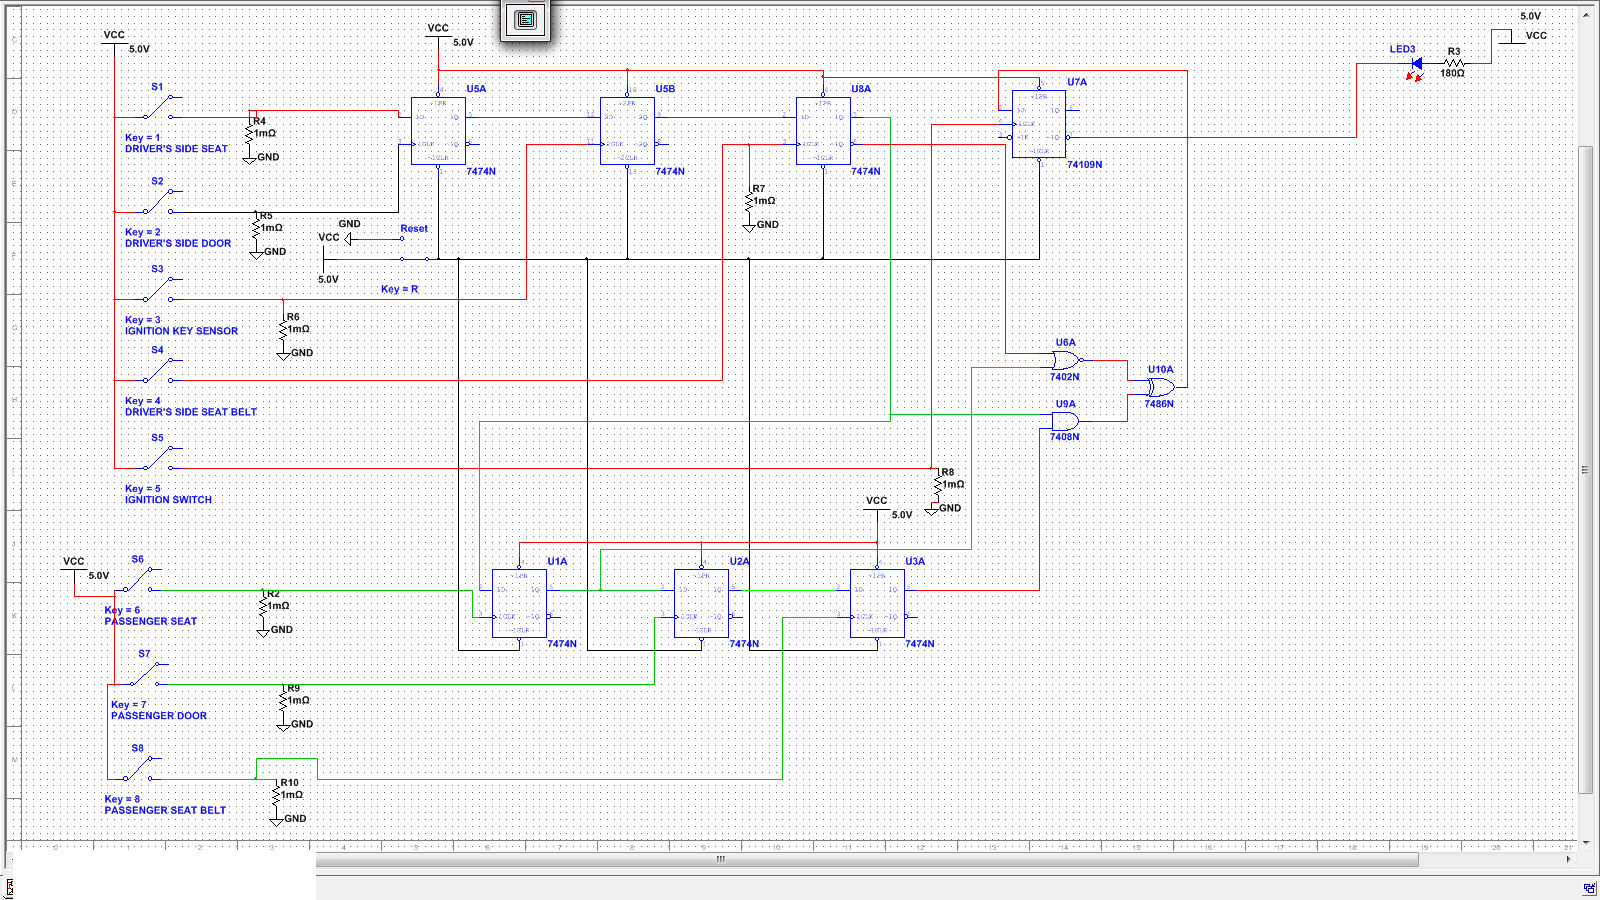Click the DRIVER'S SIDE SEAT BELT label
The image size is (1600, 900).
point(191,412)
